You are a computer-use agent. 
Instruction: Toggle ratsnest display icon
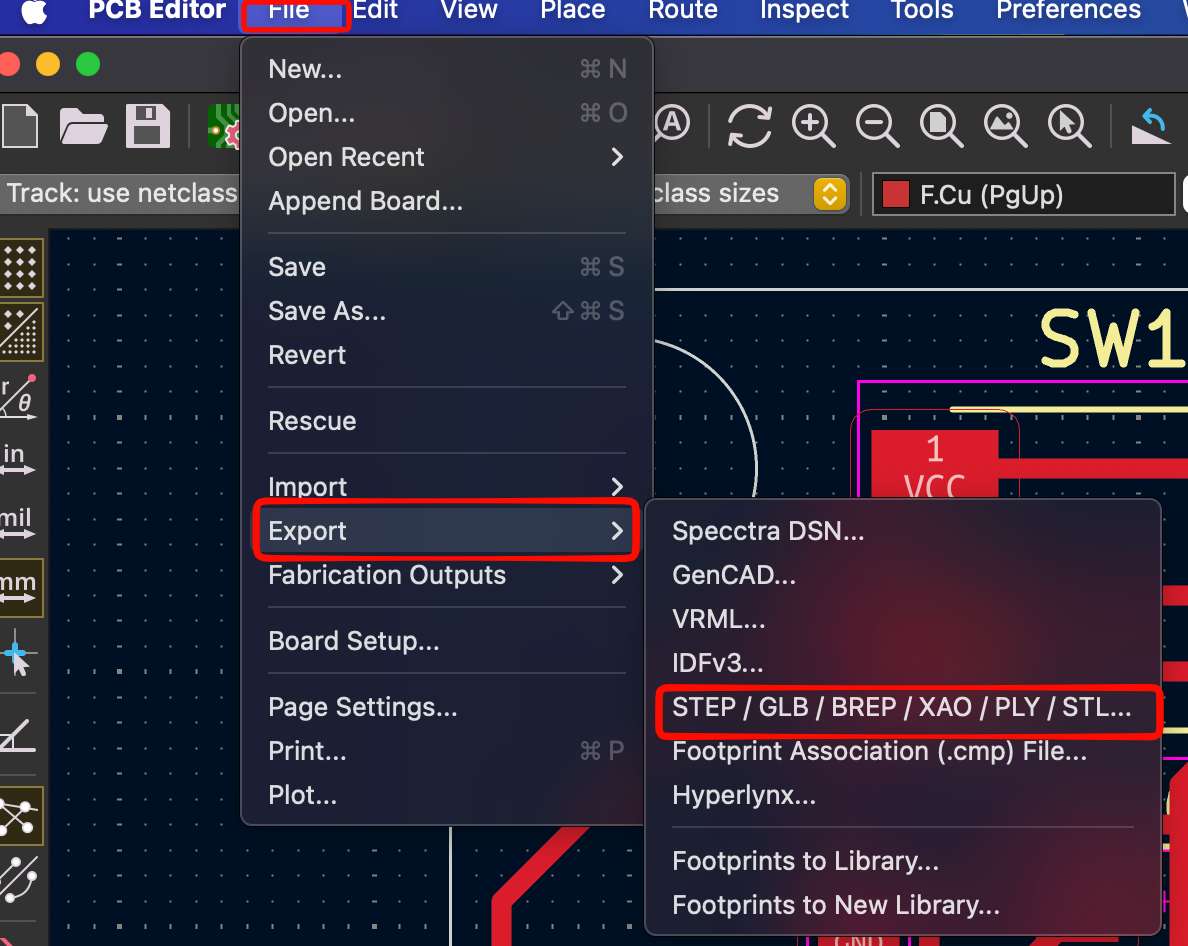click(x=20, y=816)
